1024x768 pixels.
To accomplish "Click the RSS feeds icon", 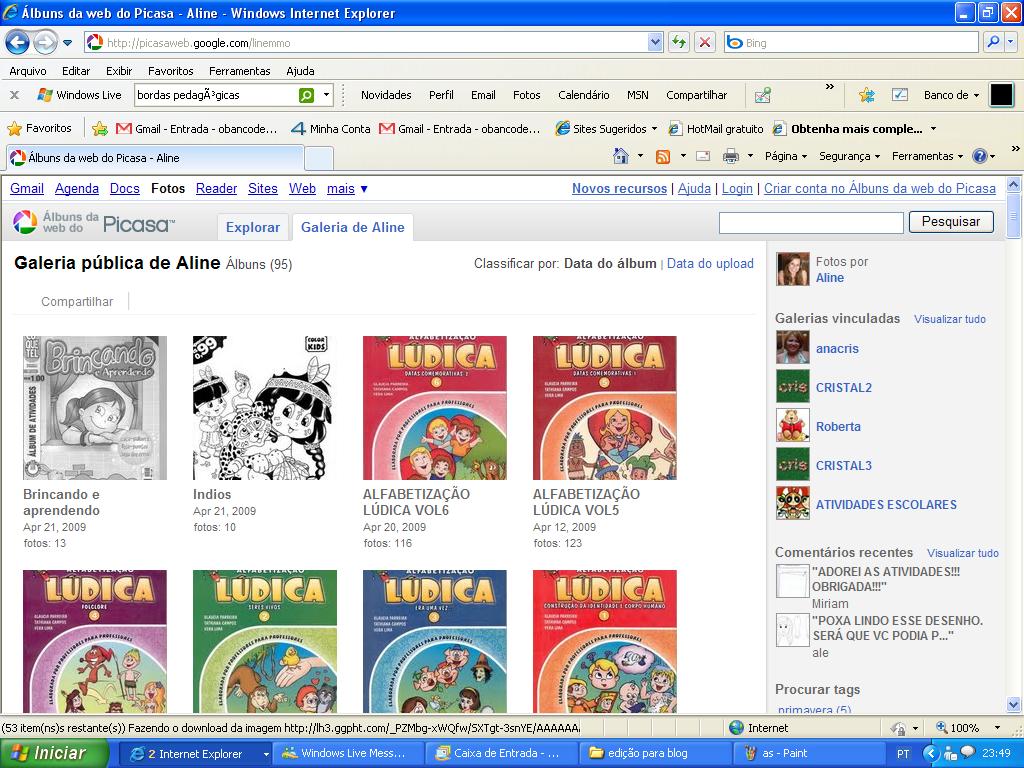I will click(663, 157).
